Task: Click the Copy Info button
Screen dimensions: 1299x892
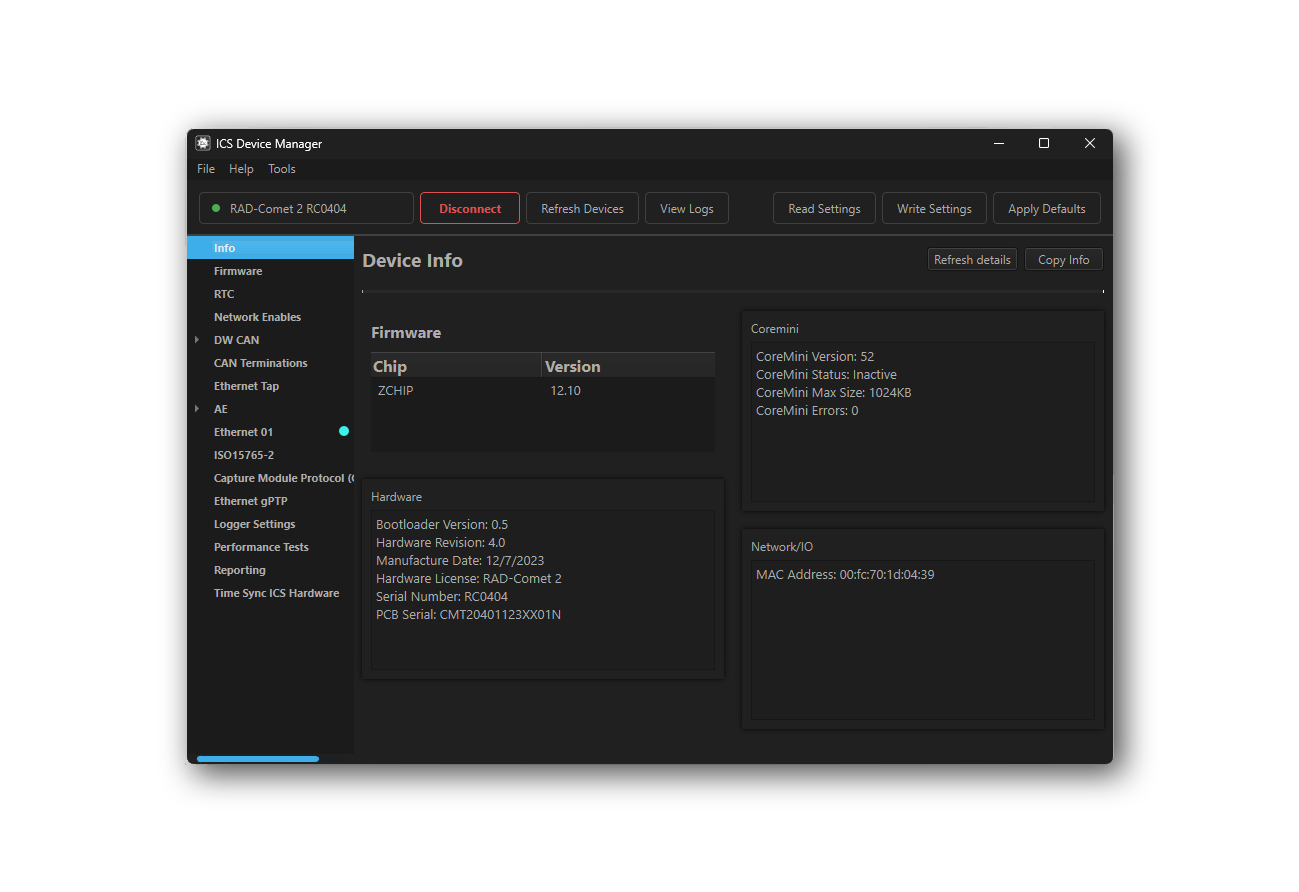Action: coord(1064,259)
